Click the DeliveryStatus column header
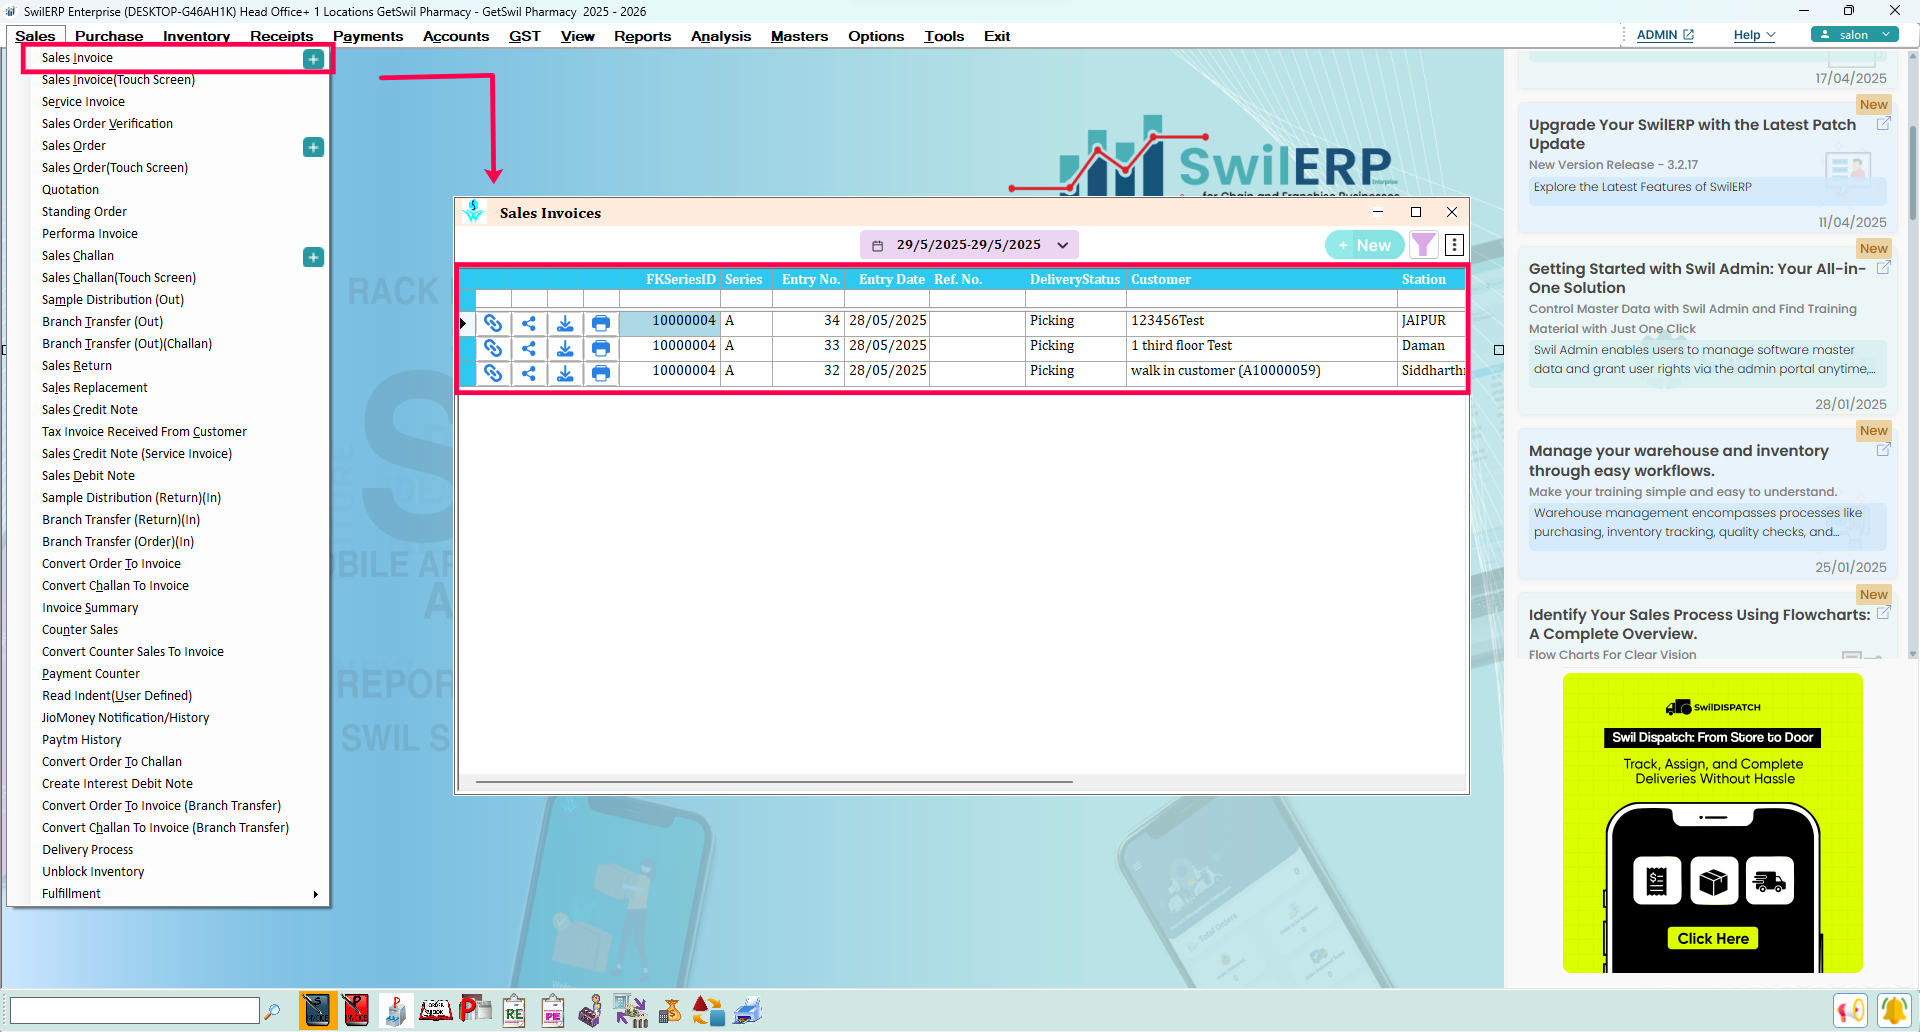Image resolution: width=1920 pixels, height=1032 pixels. 1075,280
